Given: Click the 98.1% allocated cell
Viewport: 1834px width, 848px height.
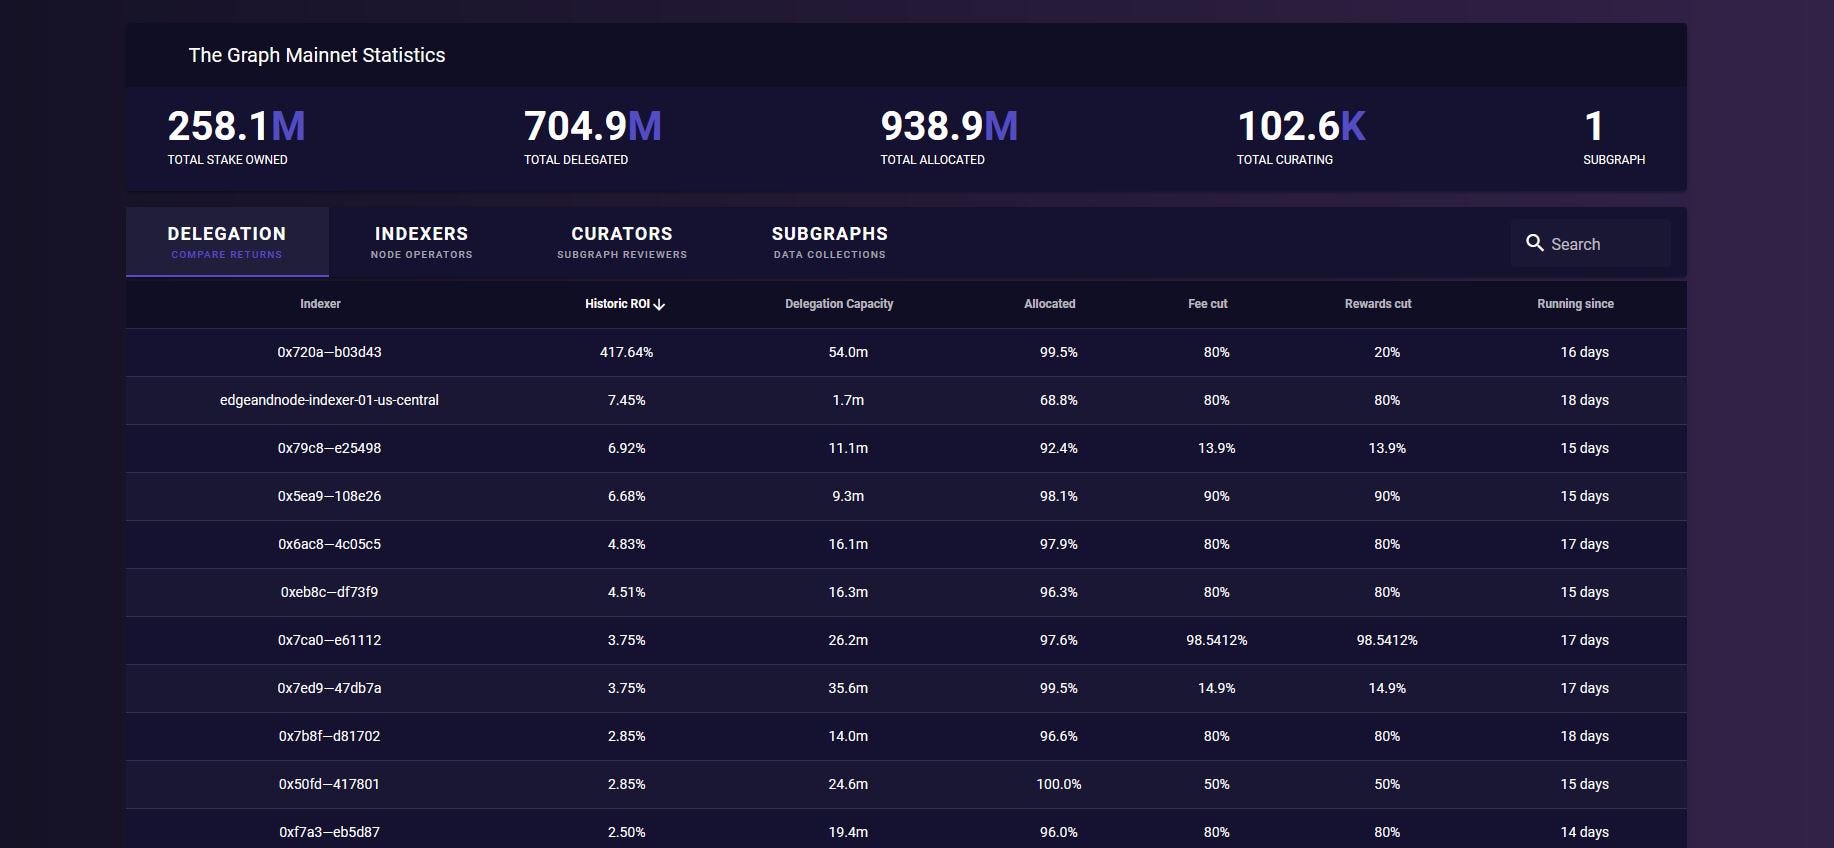Looking at the screenshot, I should click(1058, 496).
